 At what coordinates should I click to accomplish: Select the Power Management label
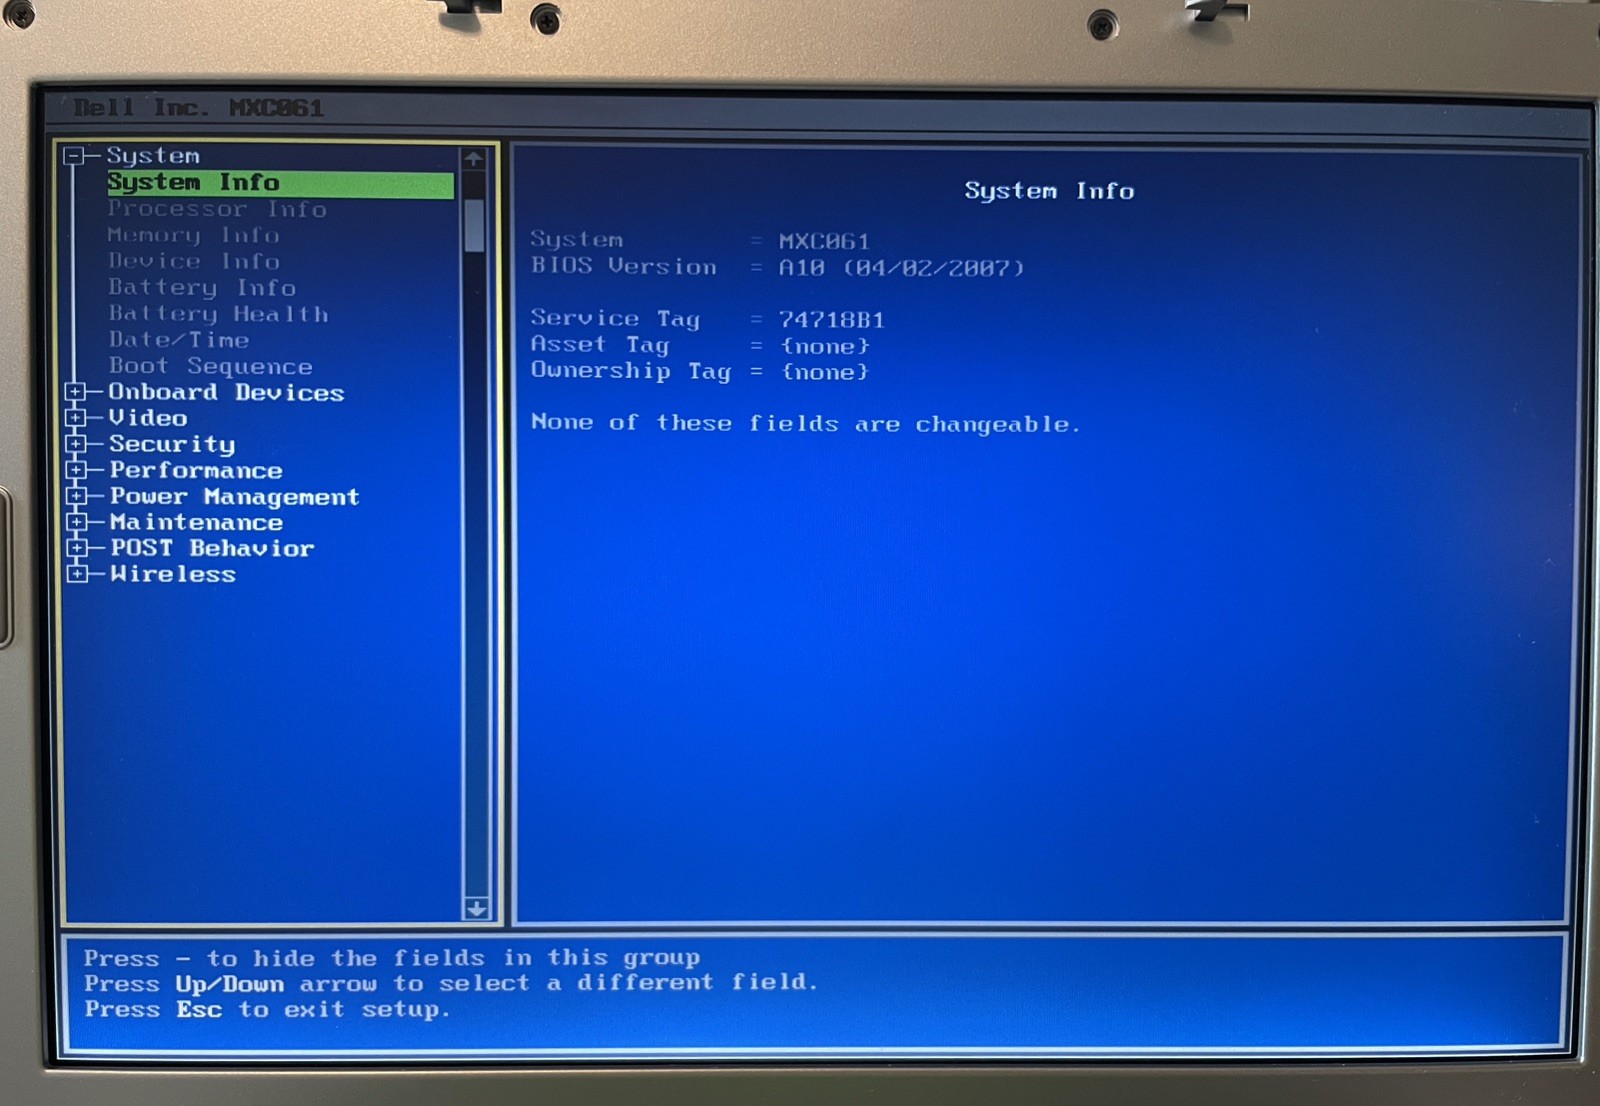click(234, 497)
